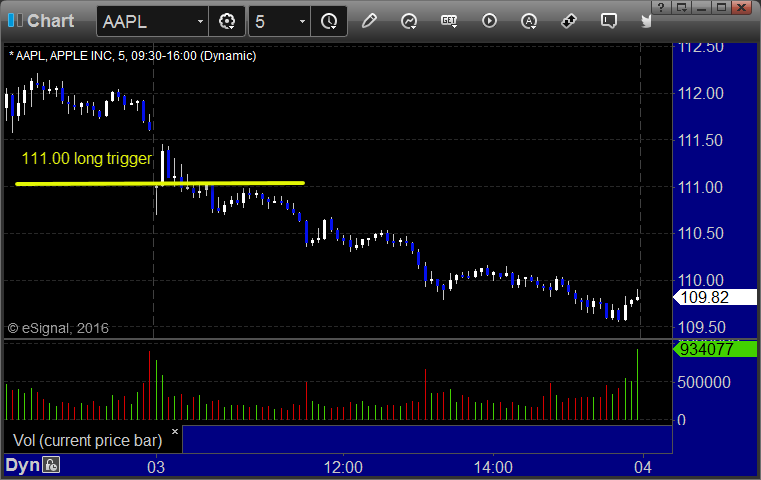
Task: Select the pencil drawing tools icon
Action: 369,21
